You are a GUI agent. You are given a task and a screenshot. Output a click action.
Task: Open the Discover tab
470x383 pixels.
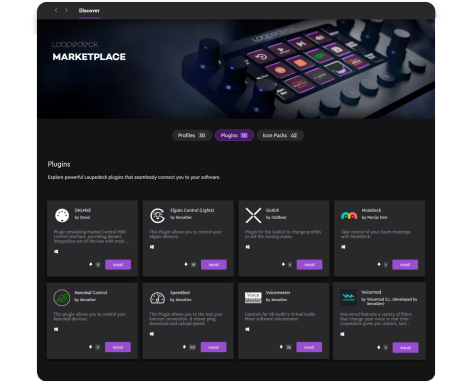(x=89, y=11)
